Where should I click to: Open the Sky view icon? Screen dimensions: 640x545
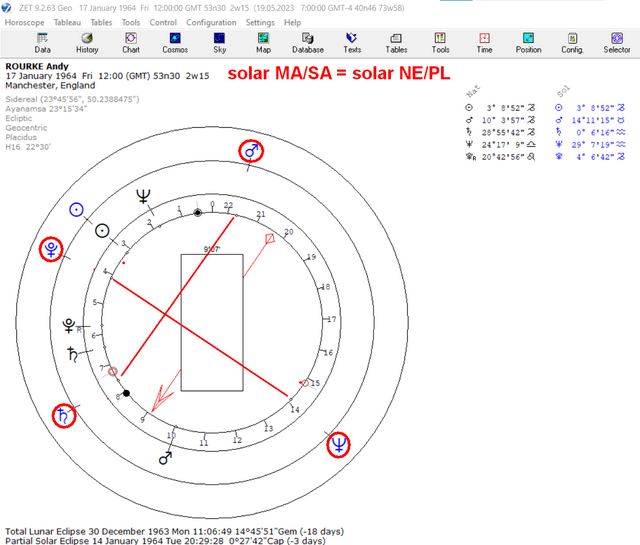pos(219,43)
